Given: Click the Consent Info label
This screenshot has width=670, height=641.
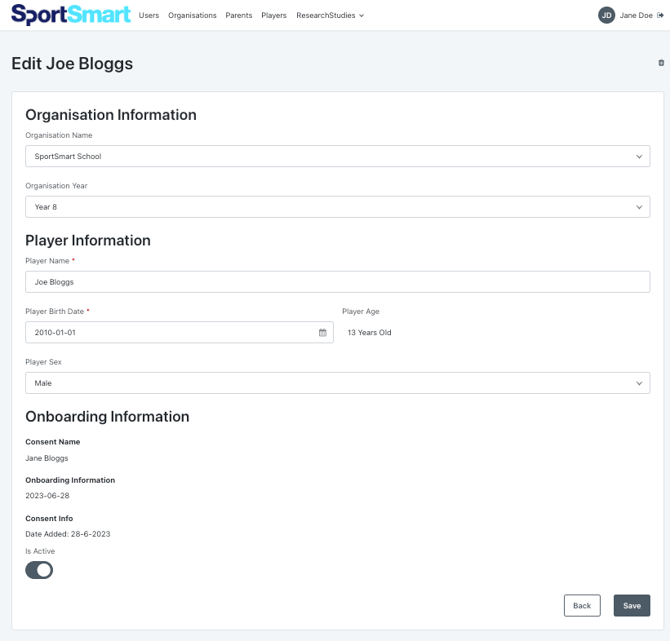Looking at the screenshot, I should click(49, 518).
